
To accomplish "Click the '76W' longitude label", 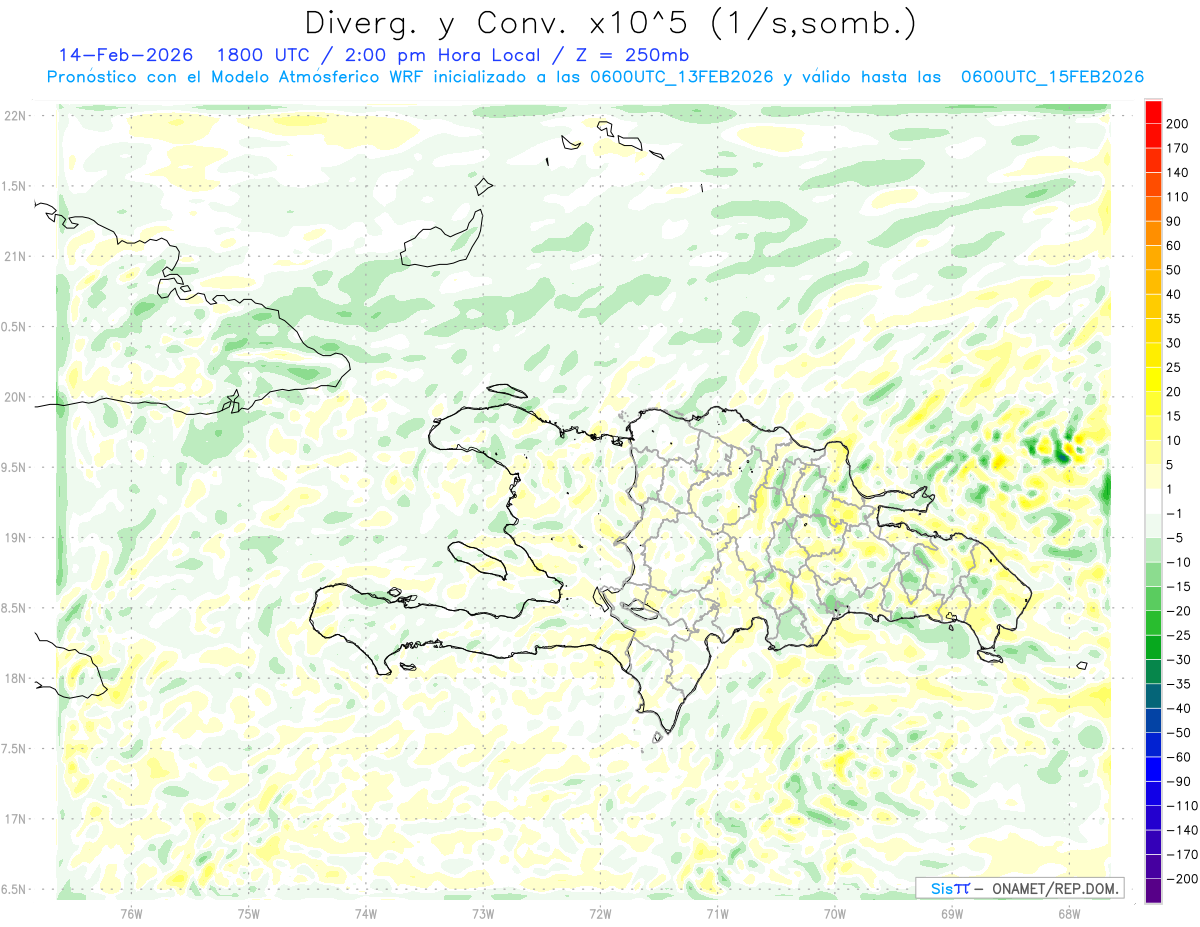I will pos(131,914).
